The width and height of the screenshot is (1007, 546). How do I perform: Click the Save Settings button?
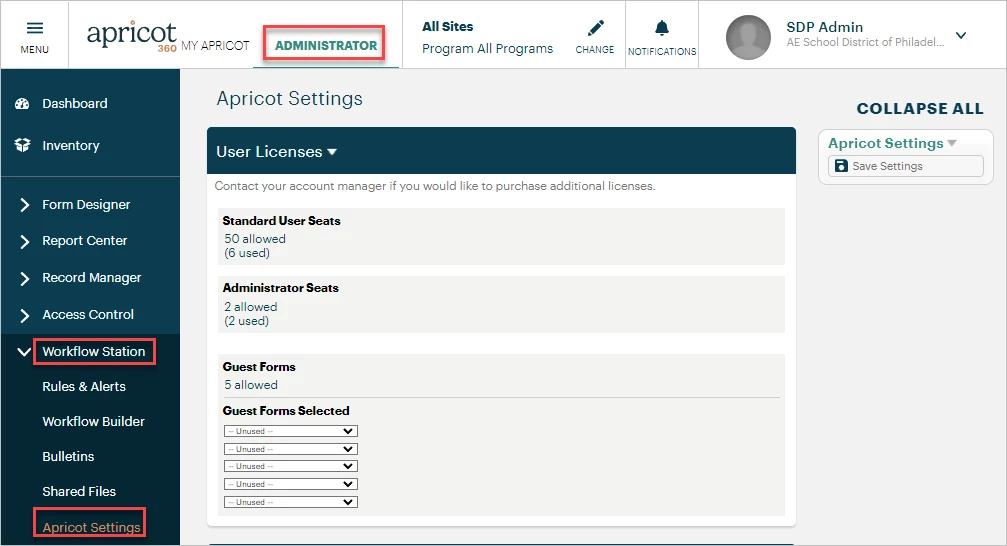(906, 166)
